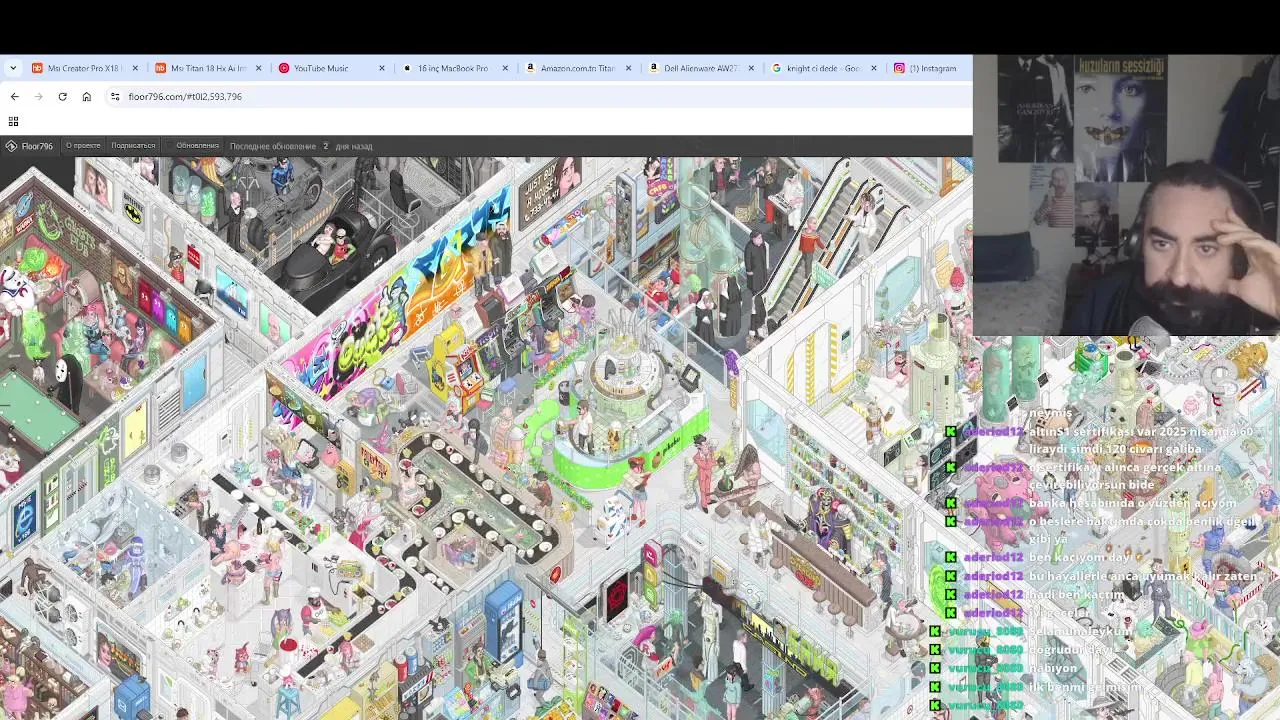The height and width of the screenshot is (720, 1280).
Task: Open the browser home page button
Action: (x=87, y=96)
